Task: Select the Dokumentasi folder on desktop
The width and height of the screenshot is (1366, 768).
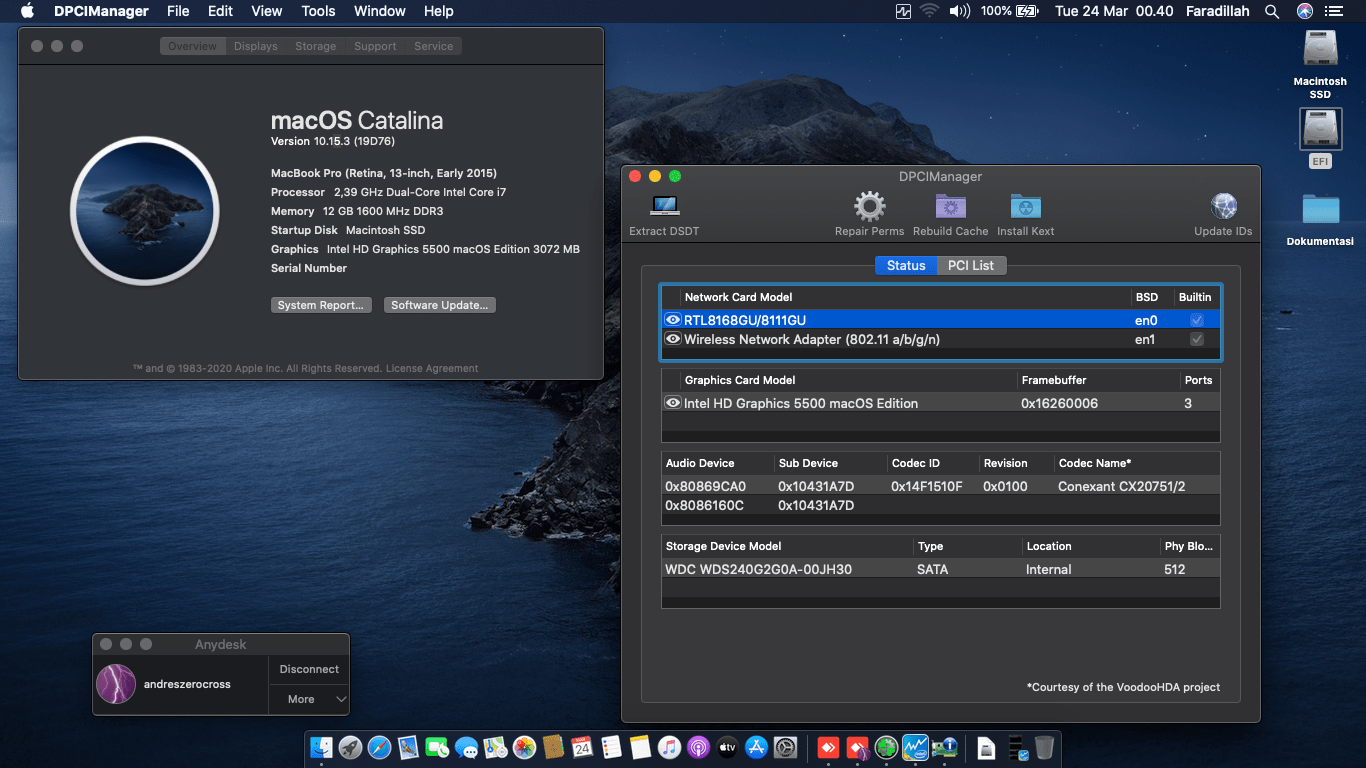Action: tap(1320, 208)
